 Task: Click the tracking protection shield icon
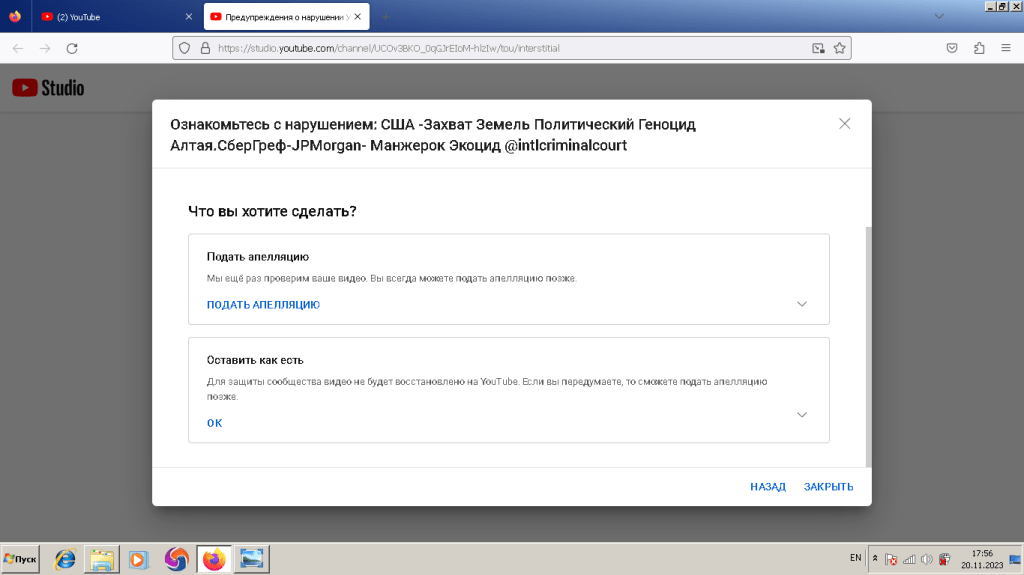[184, 48]
